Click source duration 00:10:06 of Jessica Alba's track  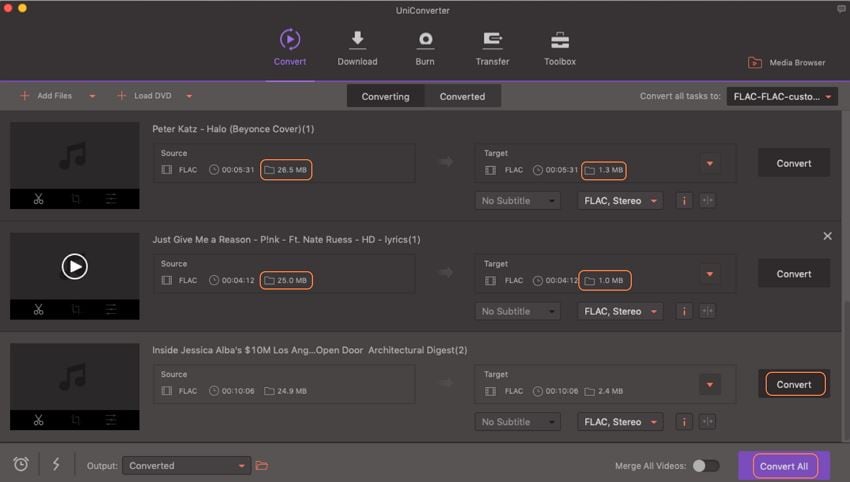[231, 391]
